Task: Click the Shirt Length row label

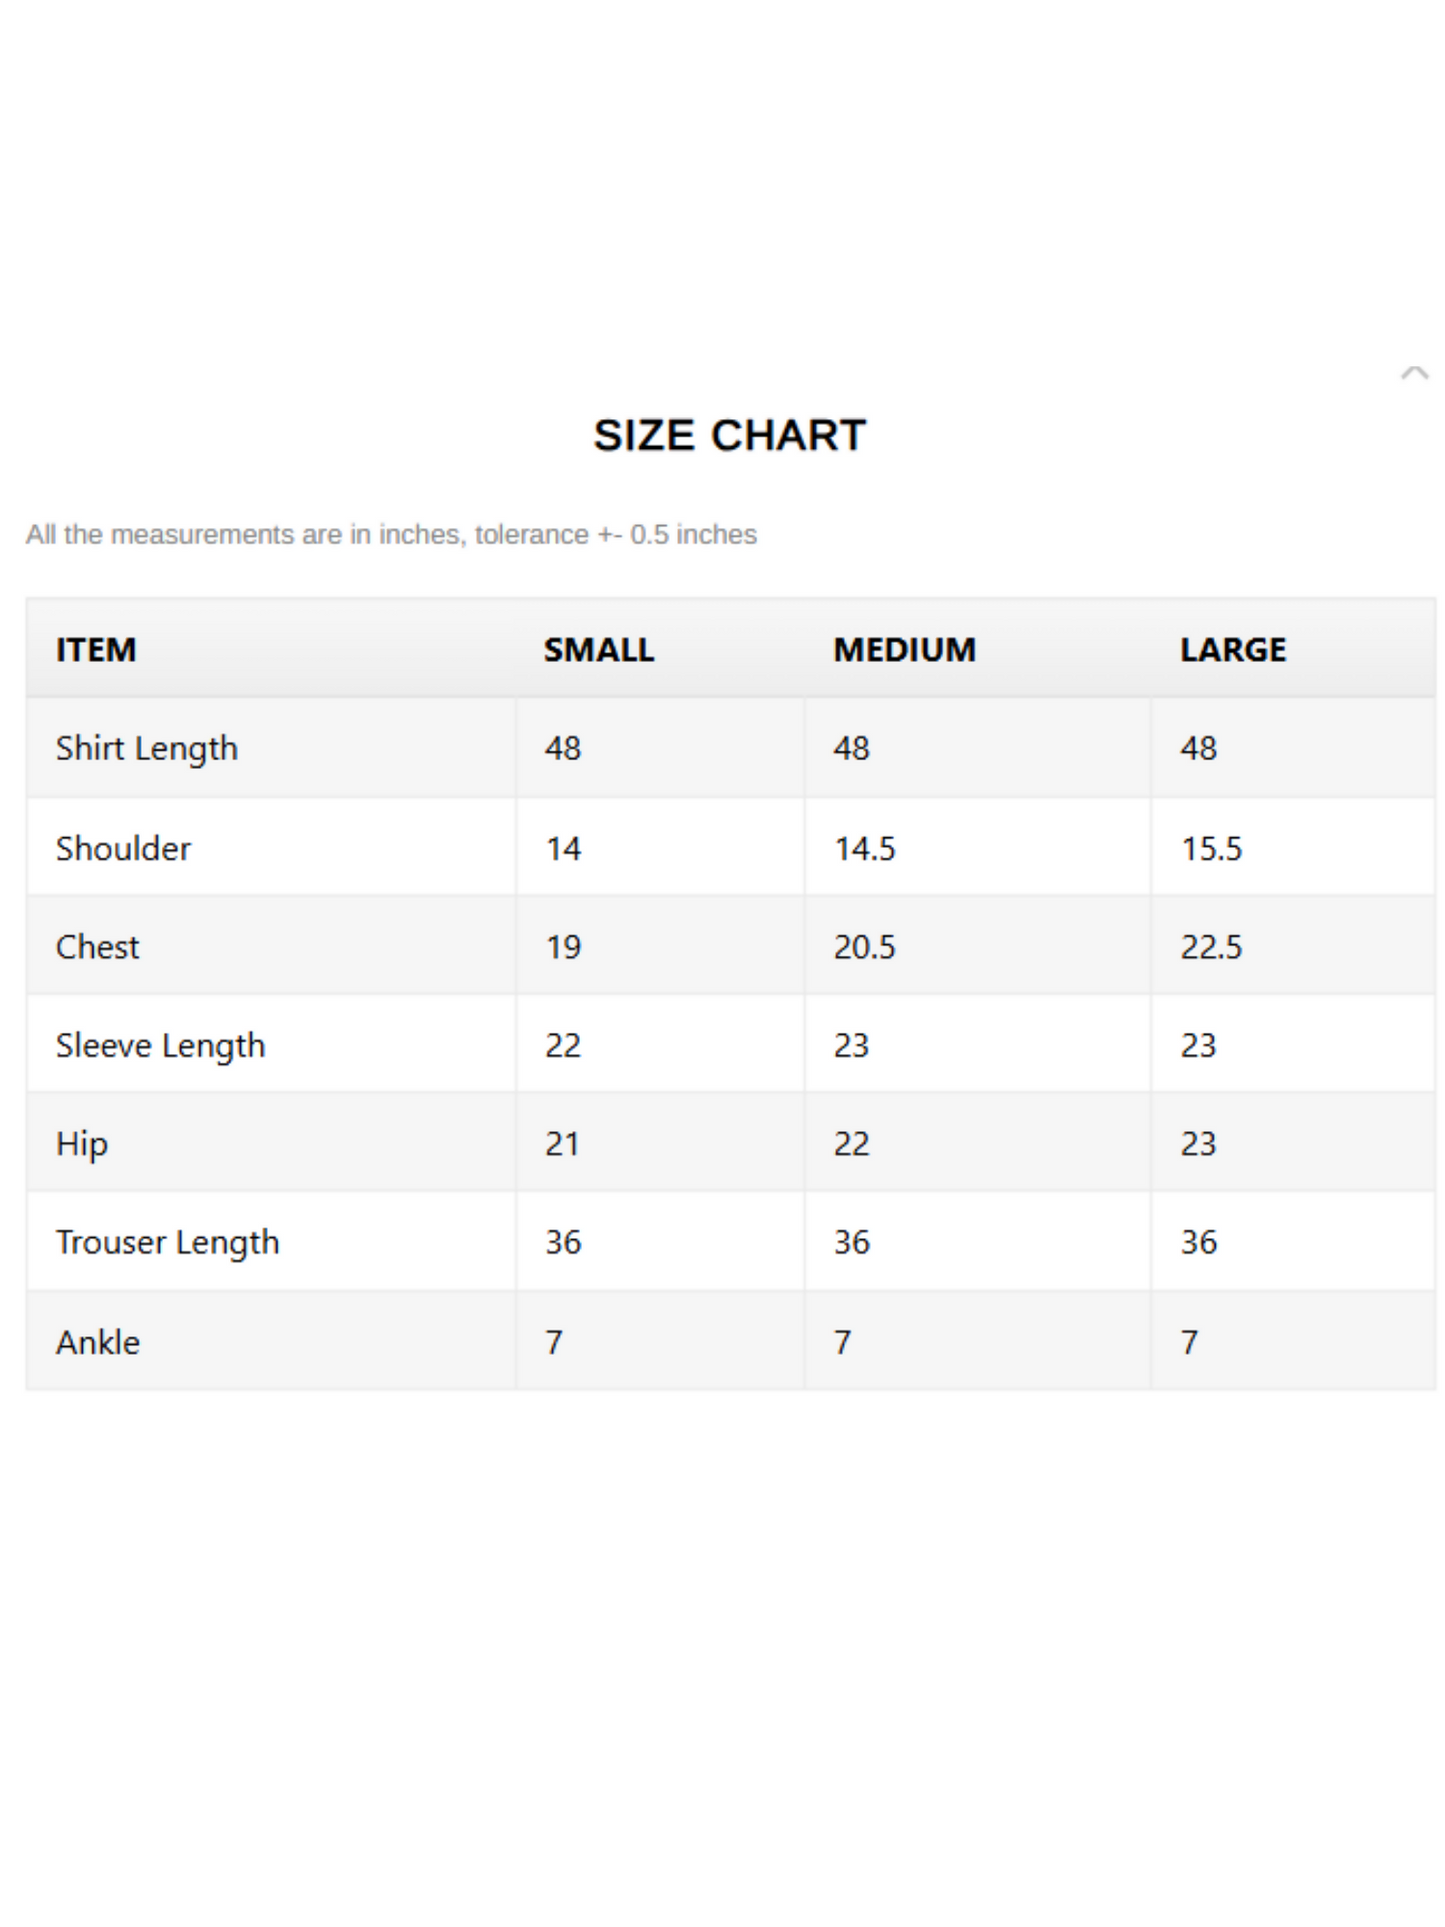Action: pyautogui.click(x=147, y=749)
